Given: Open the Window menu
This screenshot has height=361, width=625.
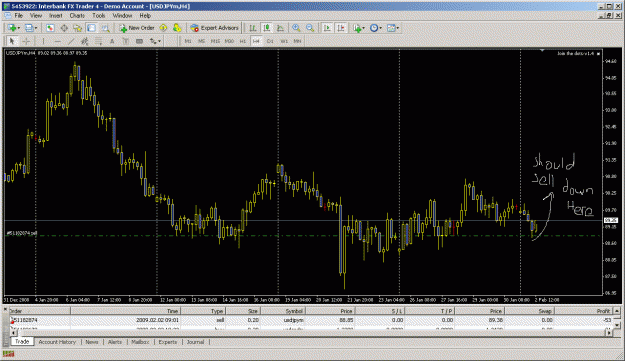Looking at the screenshot, I should pos(122,16).
